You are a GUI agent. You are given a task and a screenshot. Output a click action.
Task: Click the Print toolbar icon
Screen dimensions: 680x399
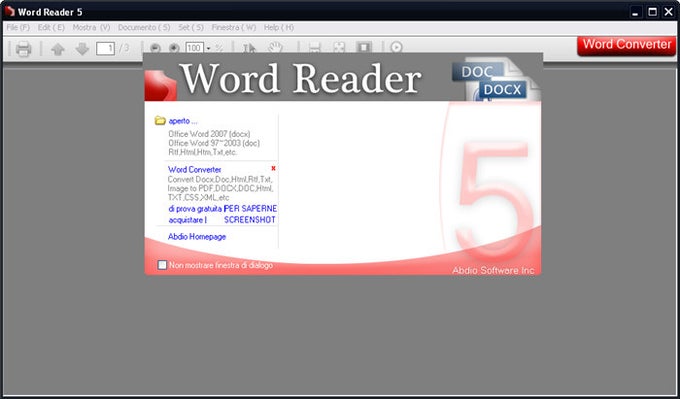click(x=23, y=49)
